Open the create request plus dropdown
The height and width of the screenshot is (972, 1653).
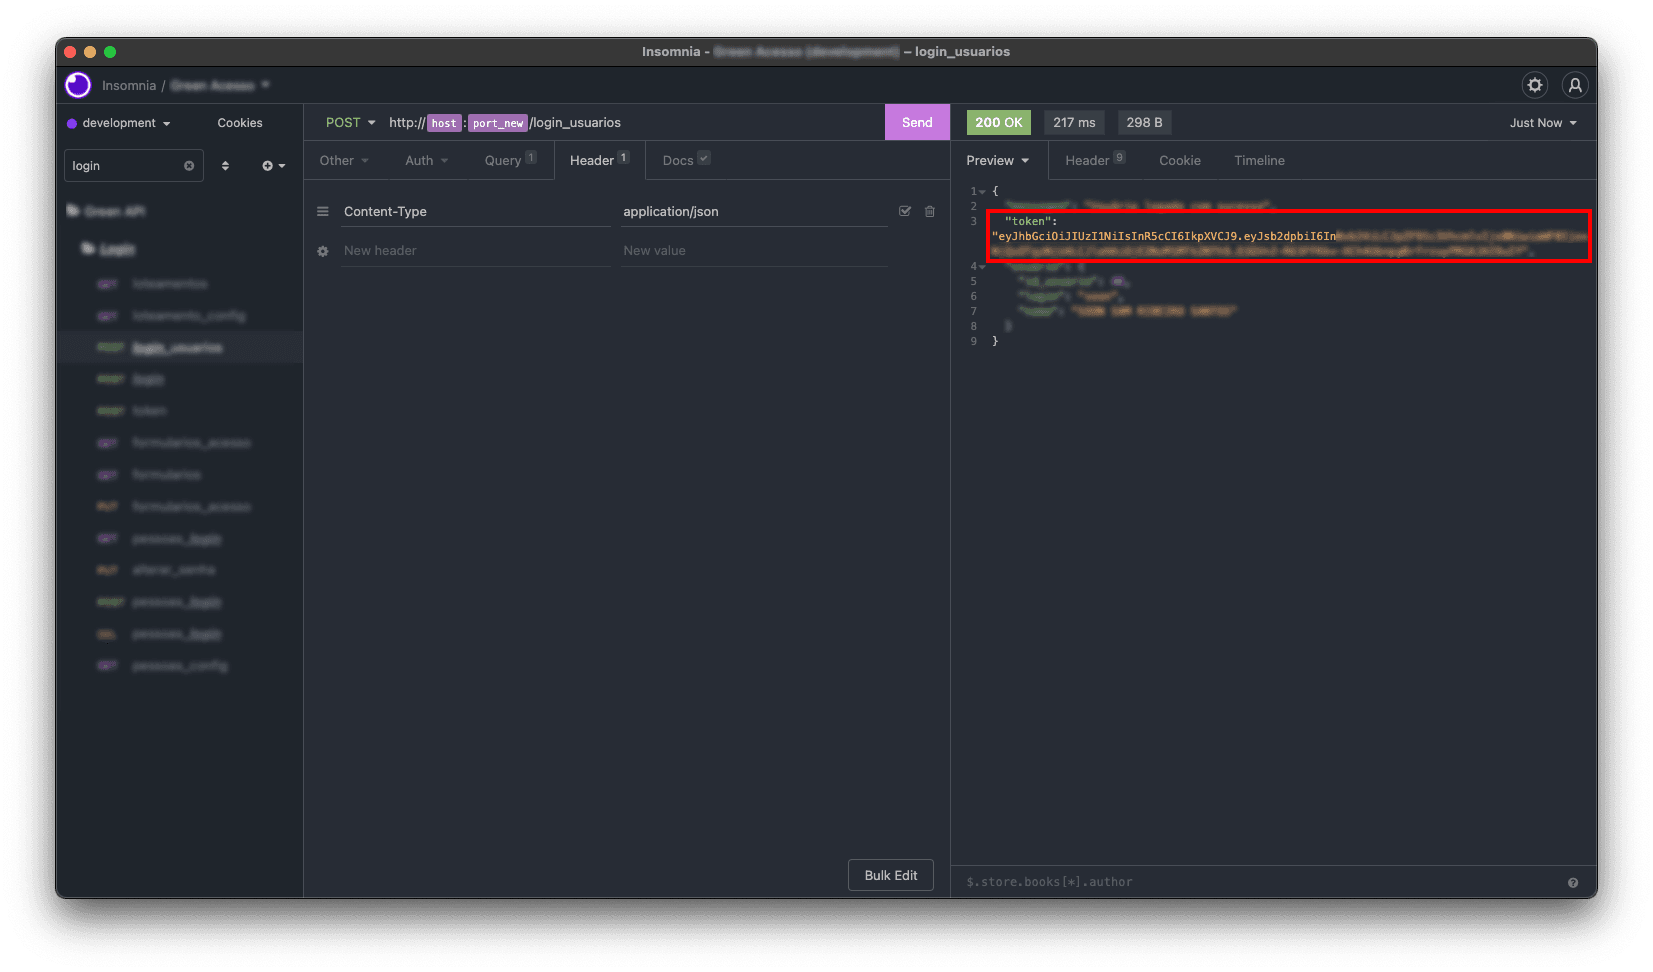[273, 166]
